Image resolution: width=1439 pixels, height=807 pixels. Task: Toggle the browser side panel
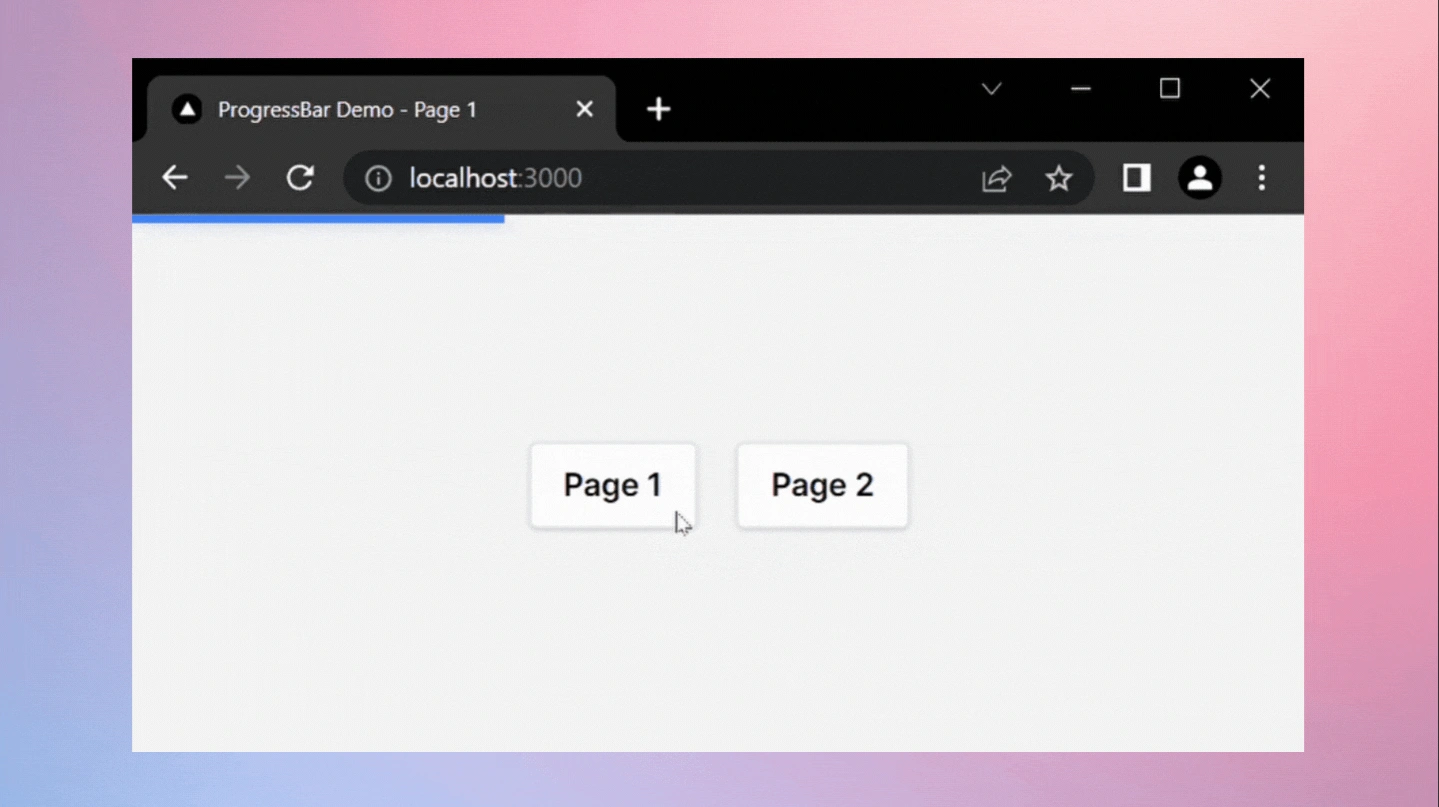point(1136,178)
